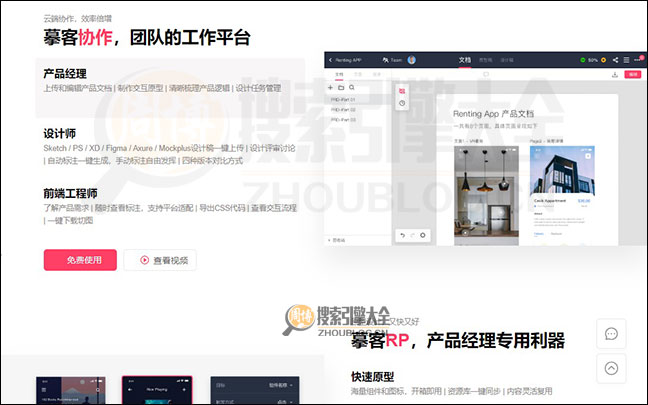Click the user avatar next to Team
The height and width of the screenshot is (405, 648).
click(x=412, y=60)
